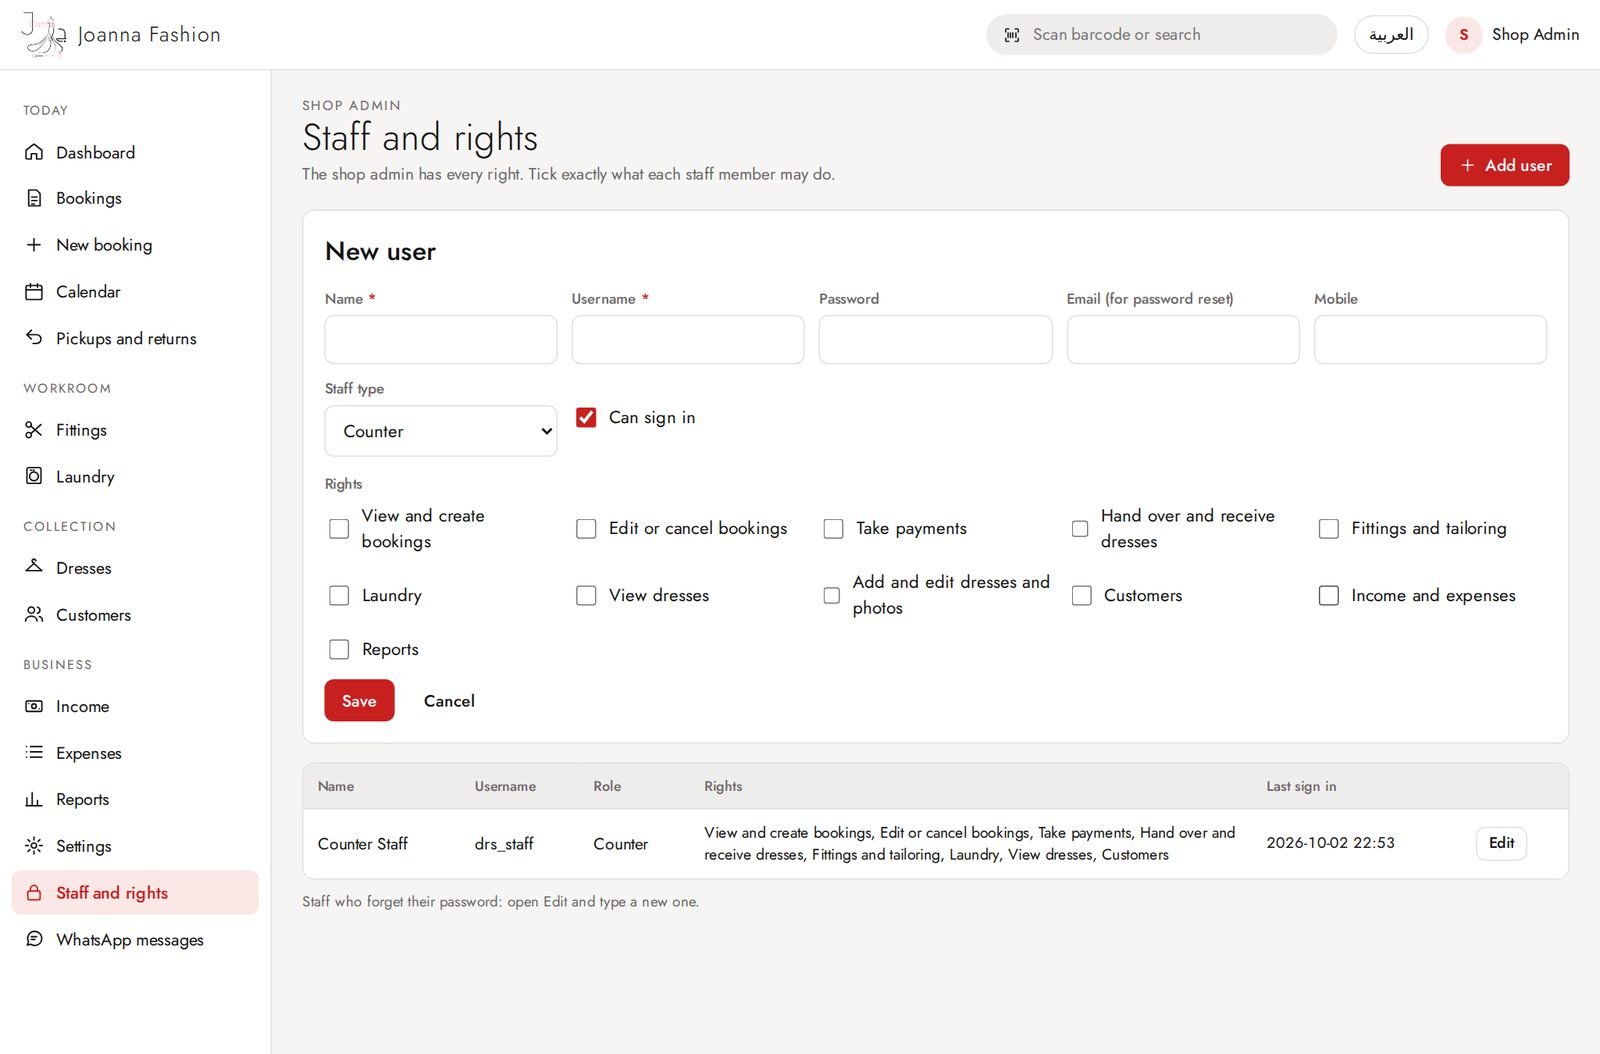Click the barcode scan icon in search bar
Screen dimensions: 1600x1054
point(1012,35)
